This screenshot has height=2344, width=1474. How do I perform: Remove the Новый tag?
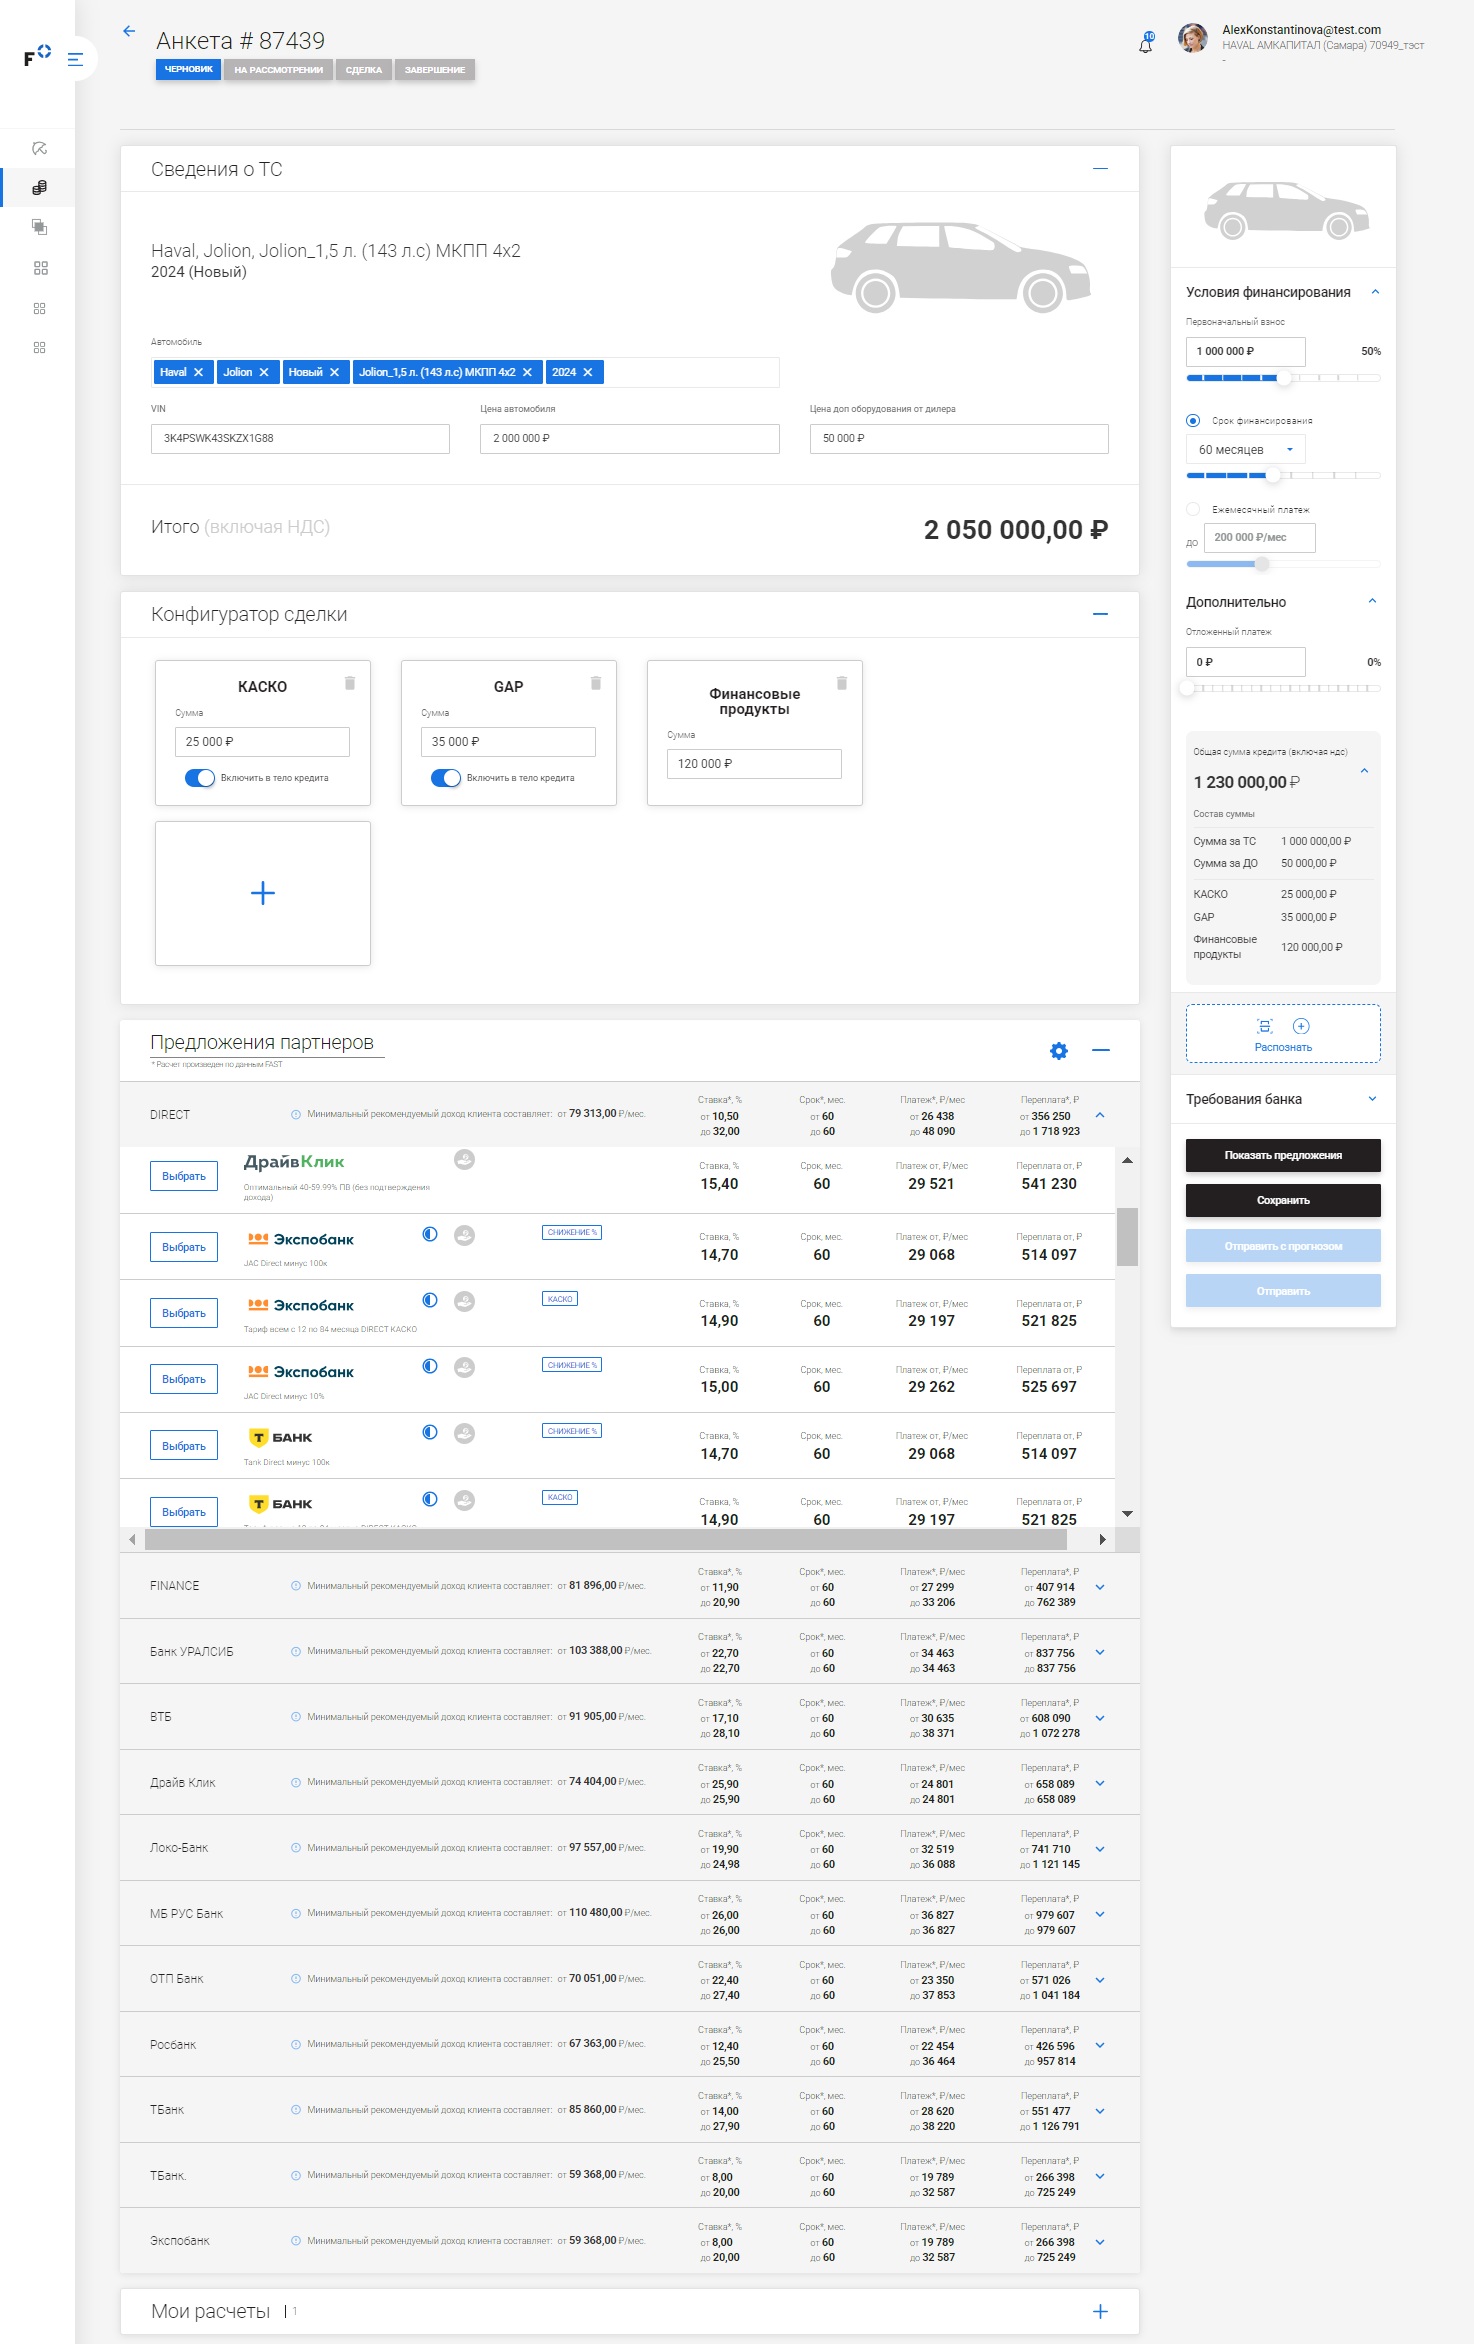pos(334,372)
